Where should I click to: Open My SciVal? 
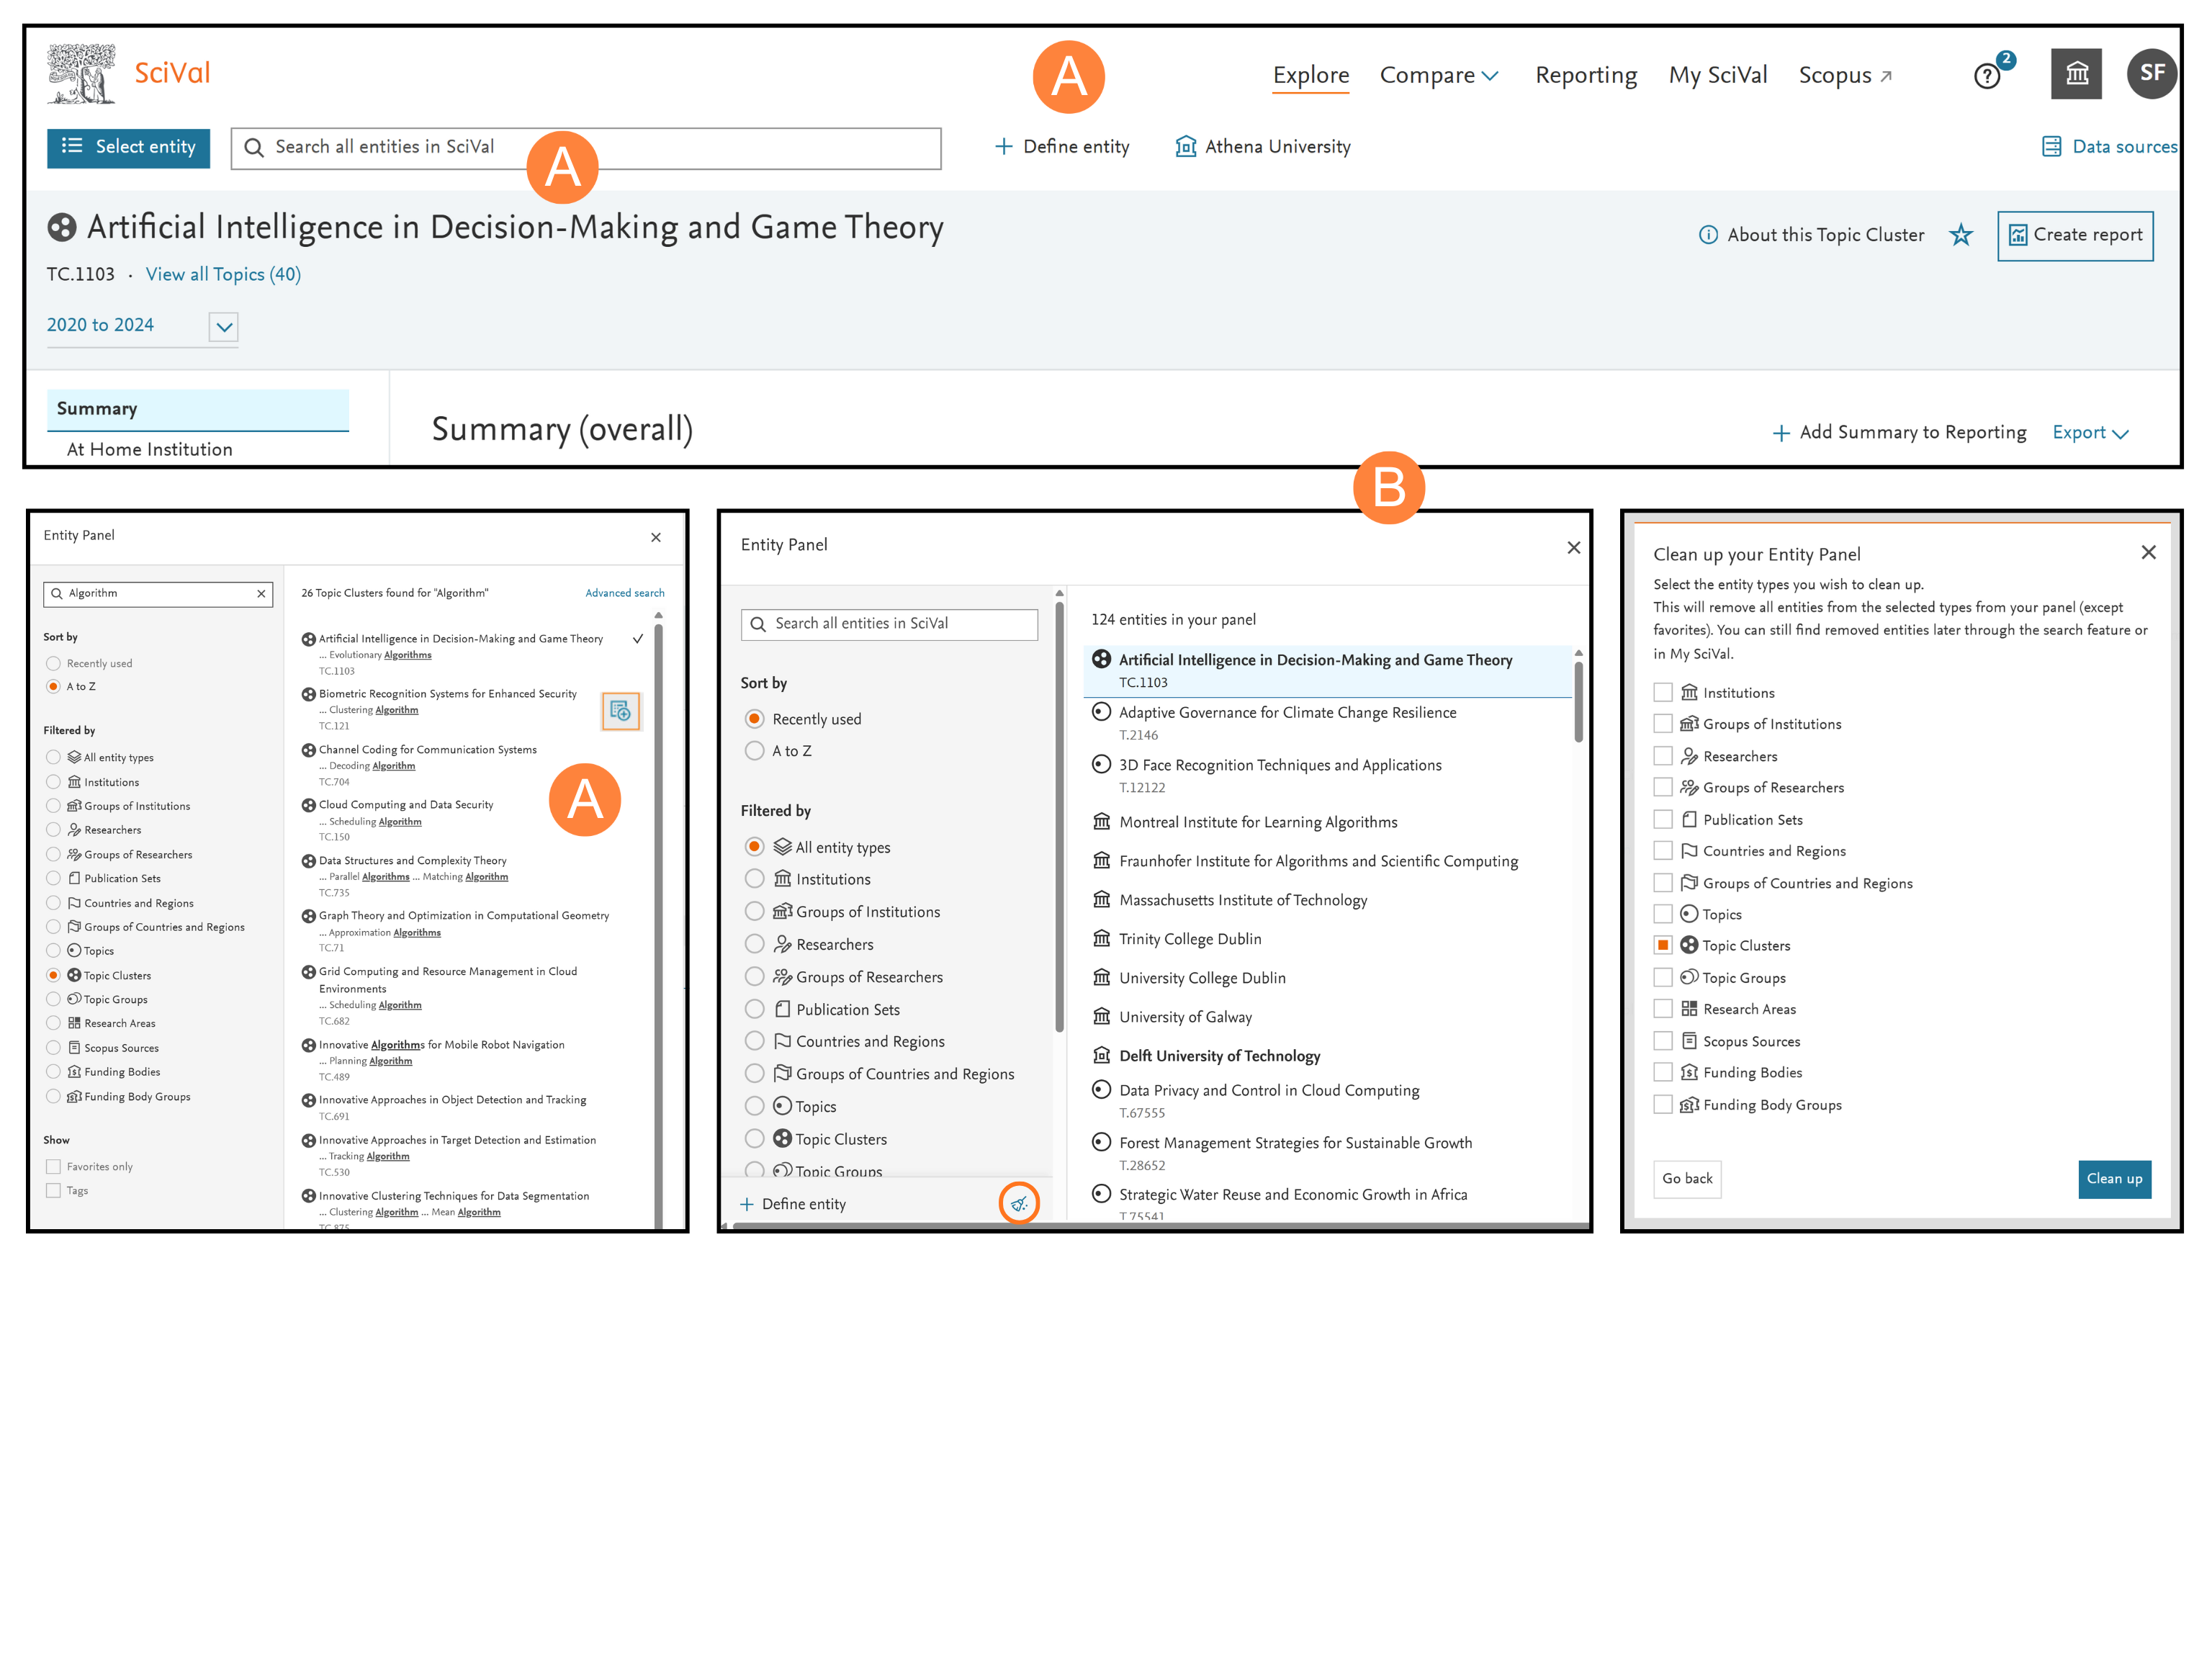[x=1717, y=76]
